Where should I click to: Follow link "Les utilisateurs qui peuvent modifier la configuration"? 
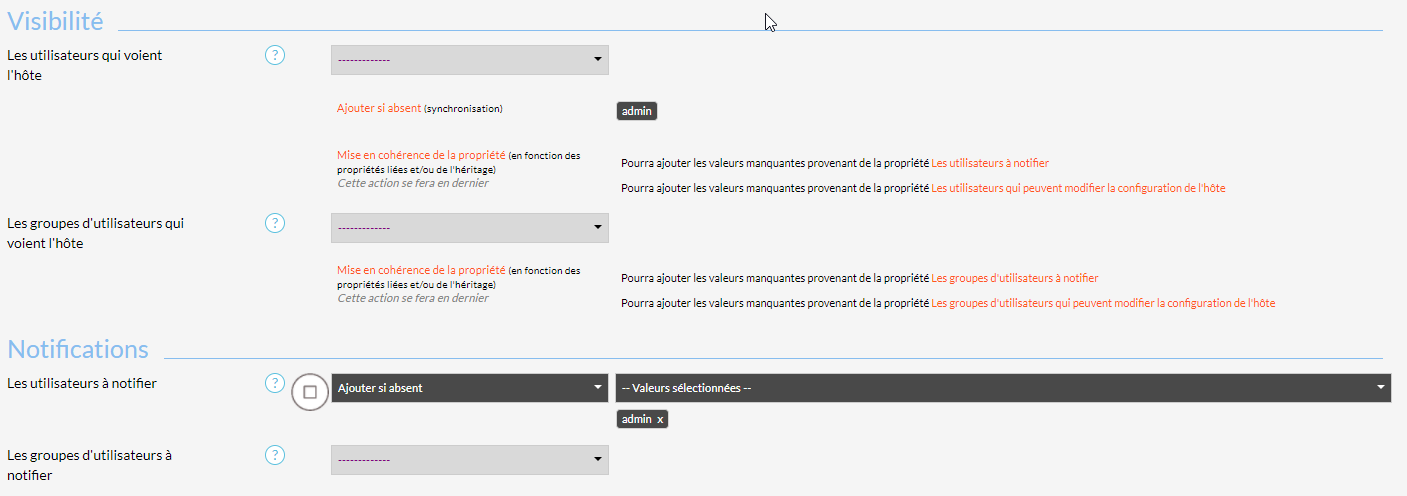(1078, 188)
